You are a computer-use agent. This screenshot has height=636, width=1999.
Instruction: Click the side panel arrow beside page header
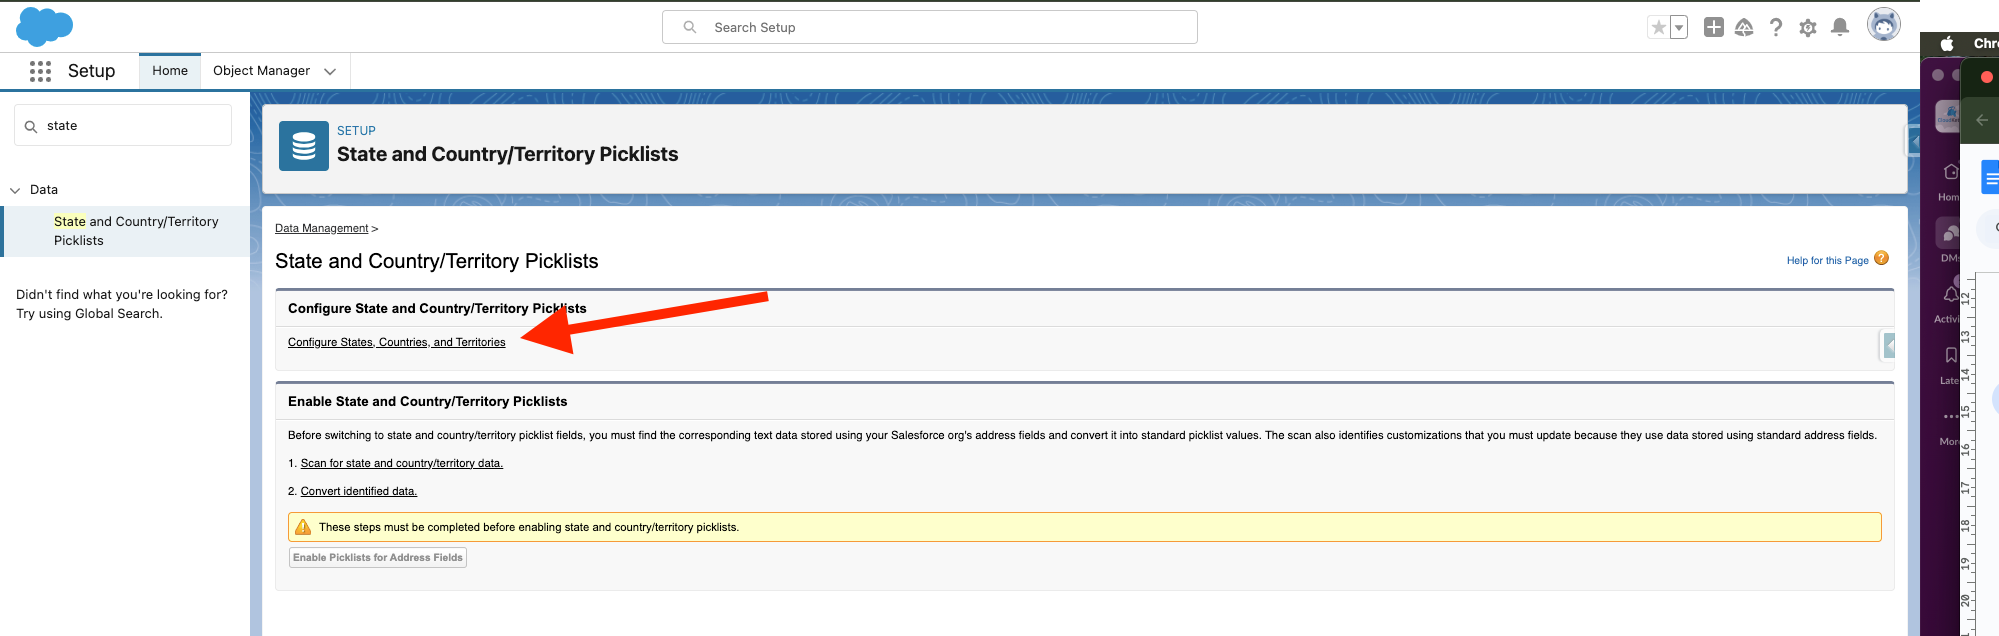click(x=1912, y=141)
